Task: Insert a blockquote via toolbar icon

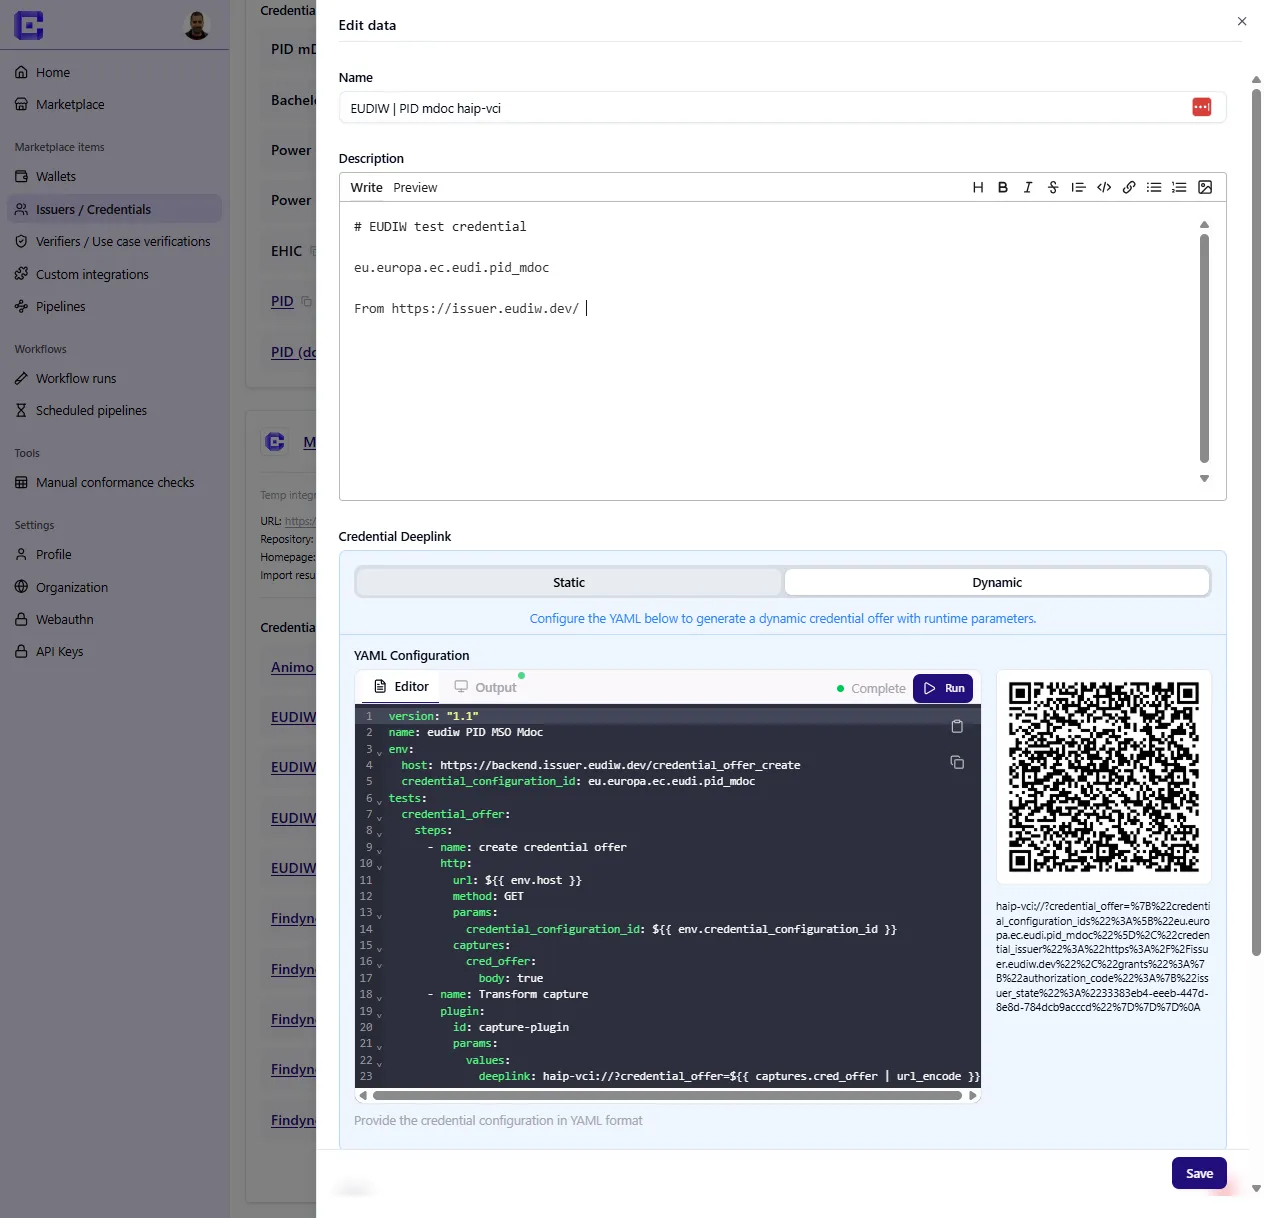Action: click(x=1078, y=187)
